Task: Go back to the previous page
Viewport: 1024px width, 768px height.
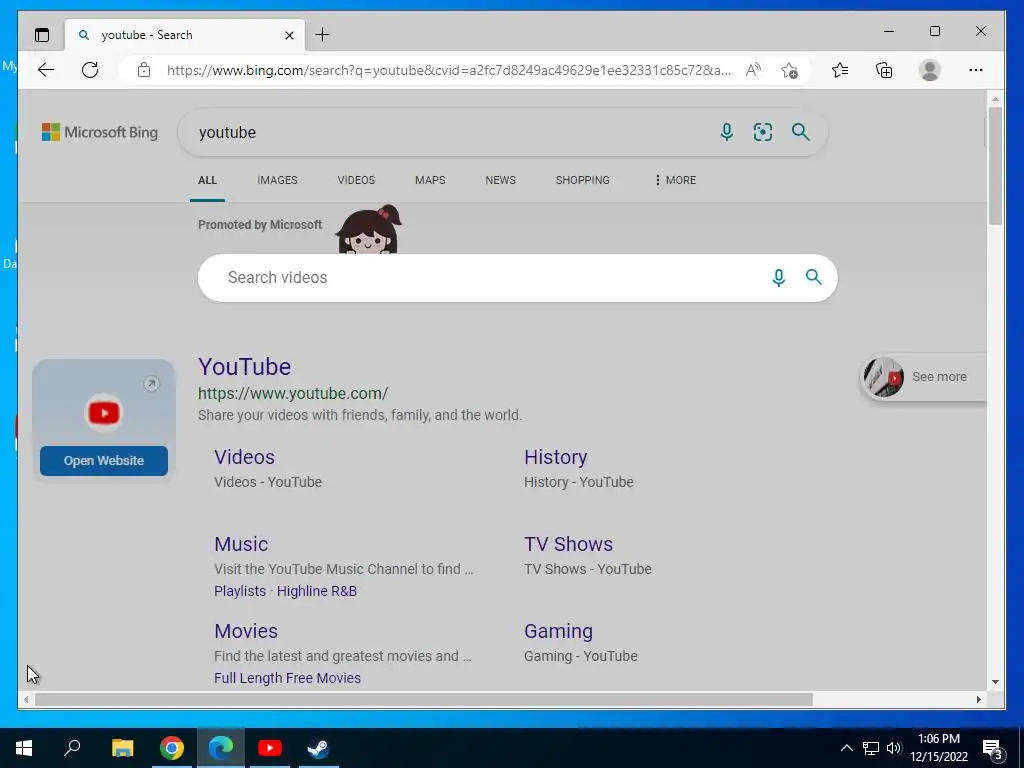Action: (x=46, y=70)
